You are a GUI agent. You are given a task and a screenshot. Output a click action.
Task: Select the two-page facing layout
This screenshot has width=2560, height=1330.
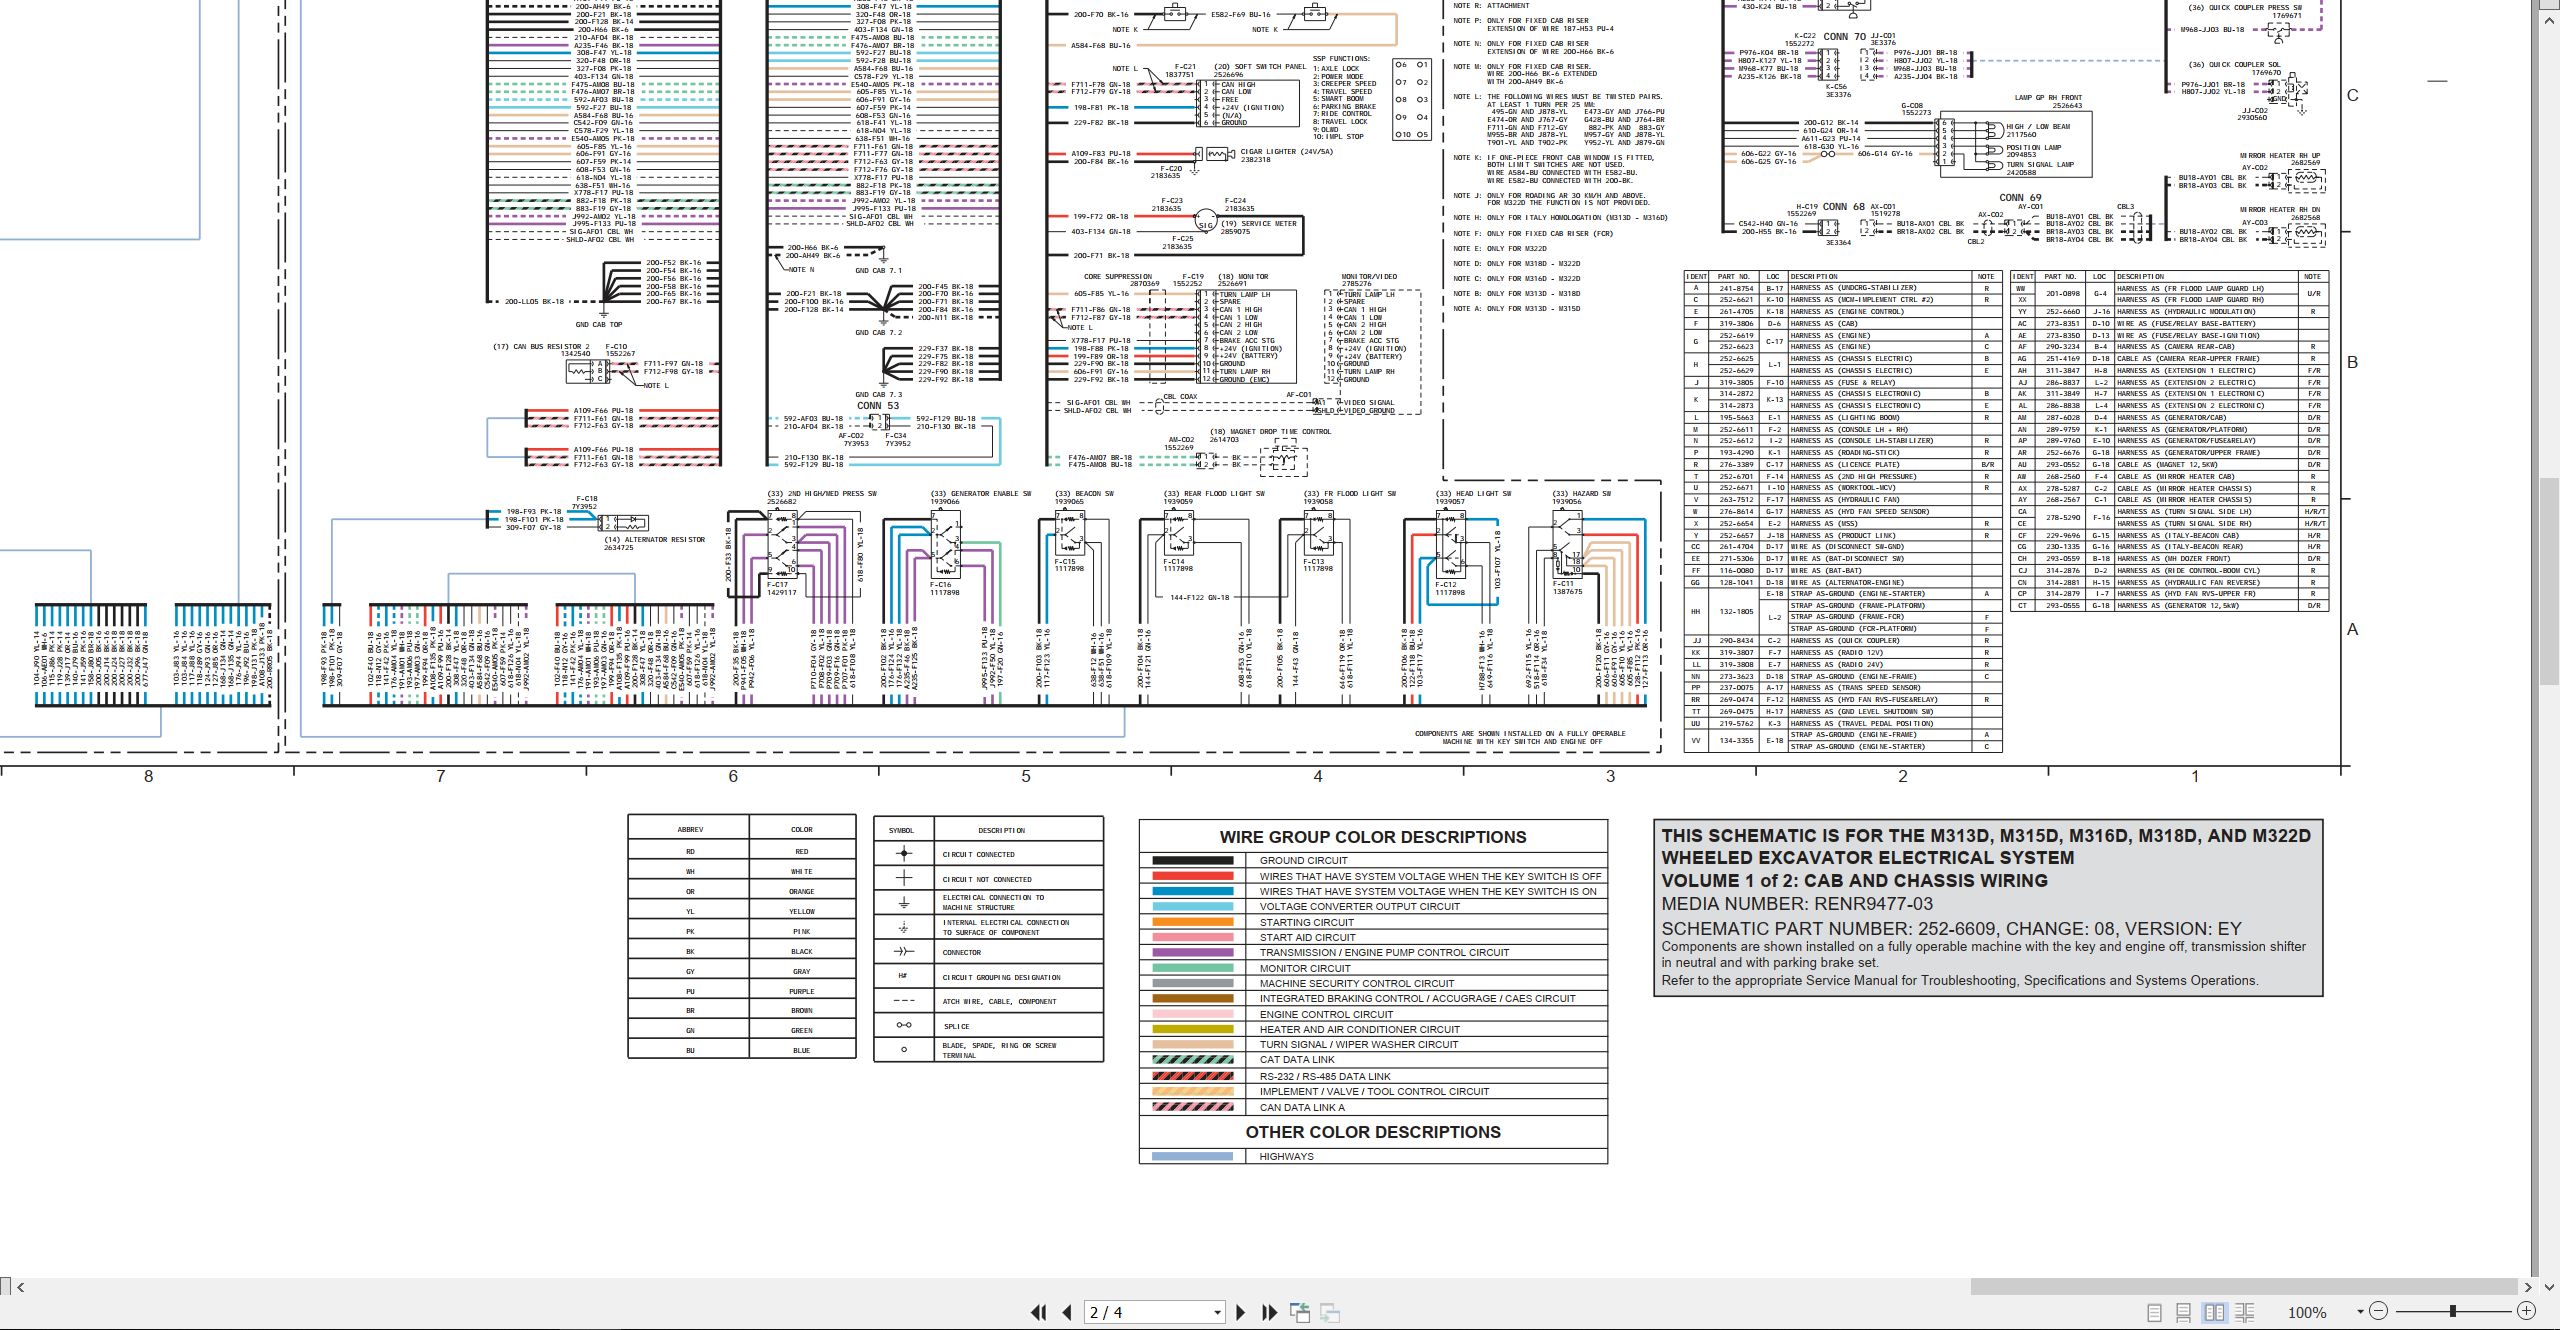pyautogui.click(x=2215, y=1312)
